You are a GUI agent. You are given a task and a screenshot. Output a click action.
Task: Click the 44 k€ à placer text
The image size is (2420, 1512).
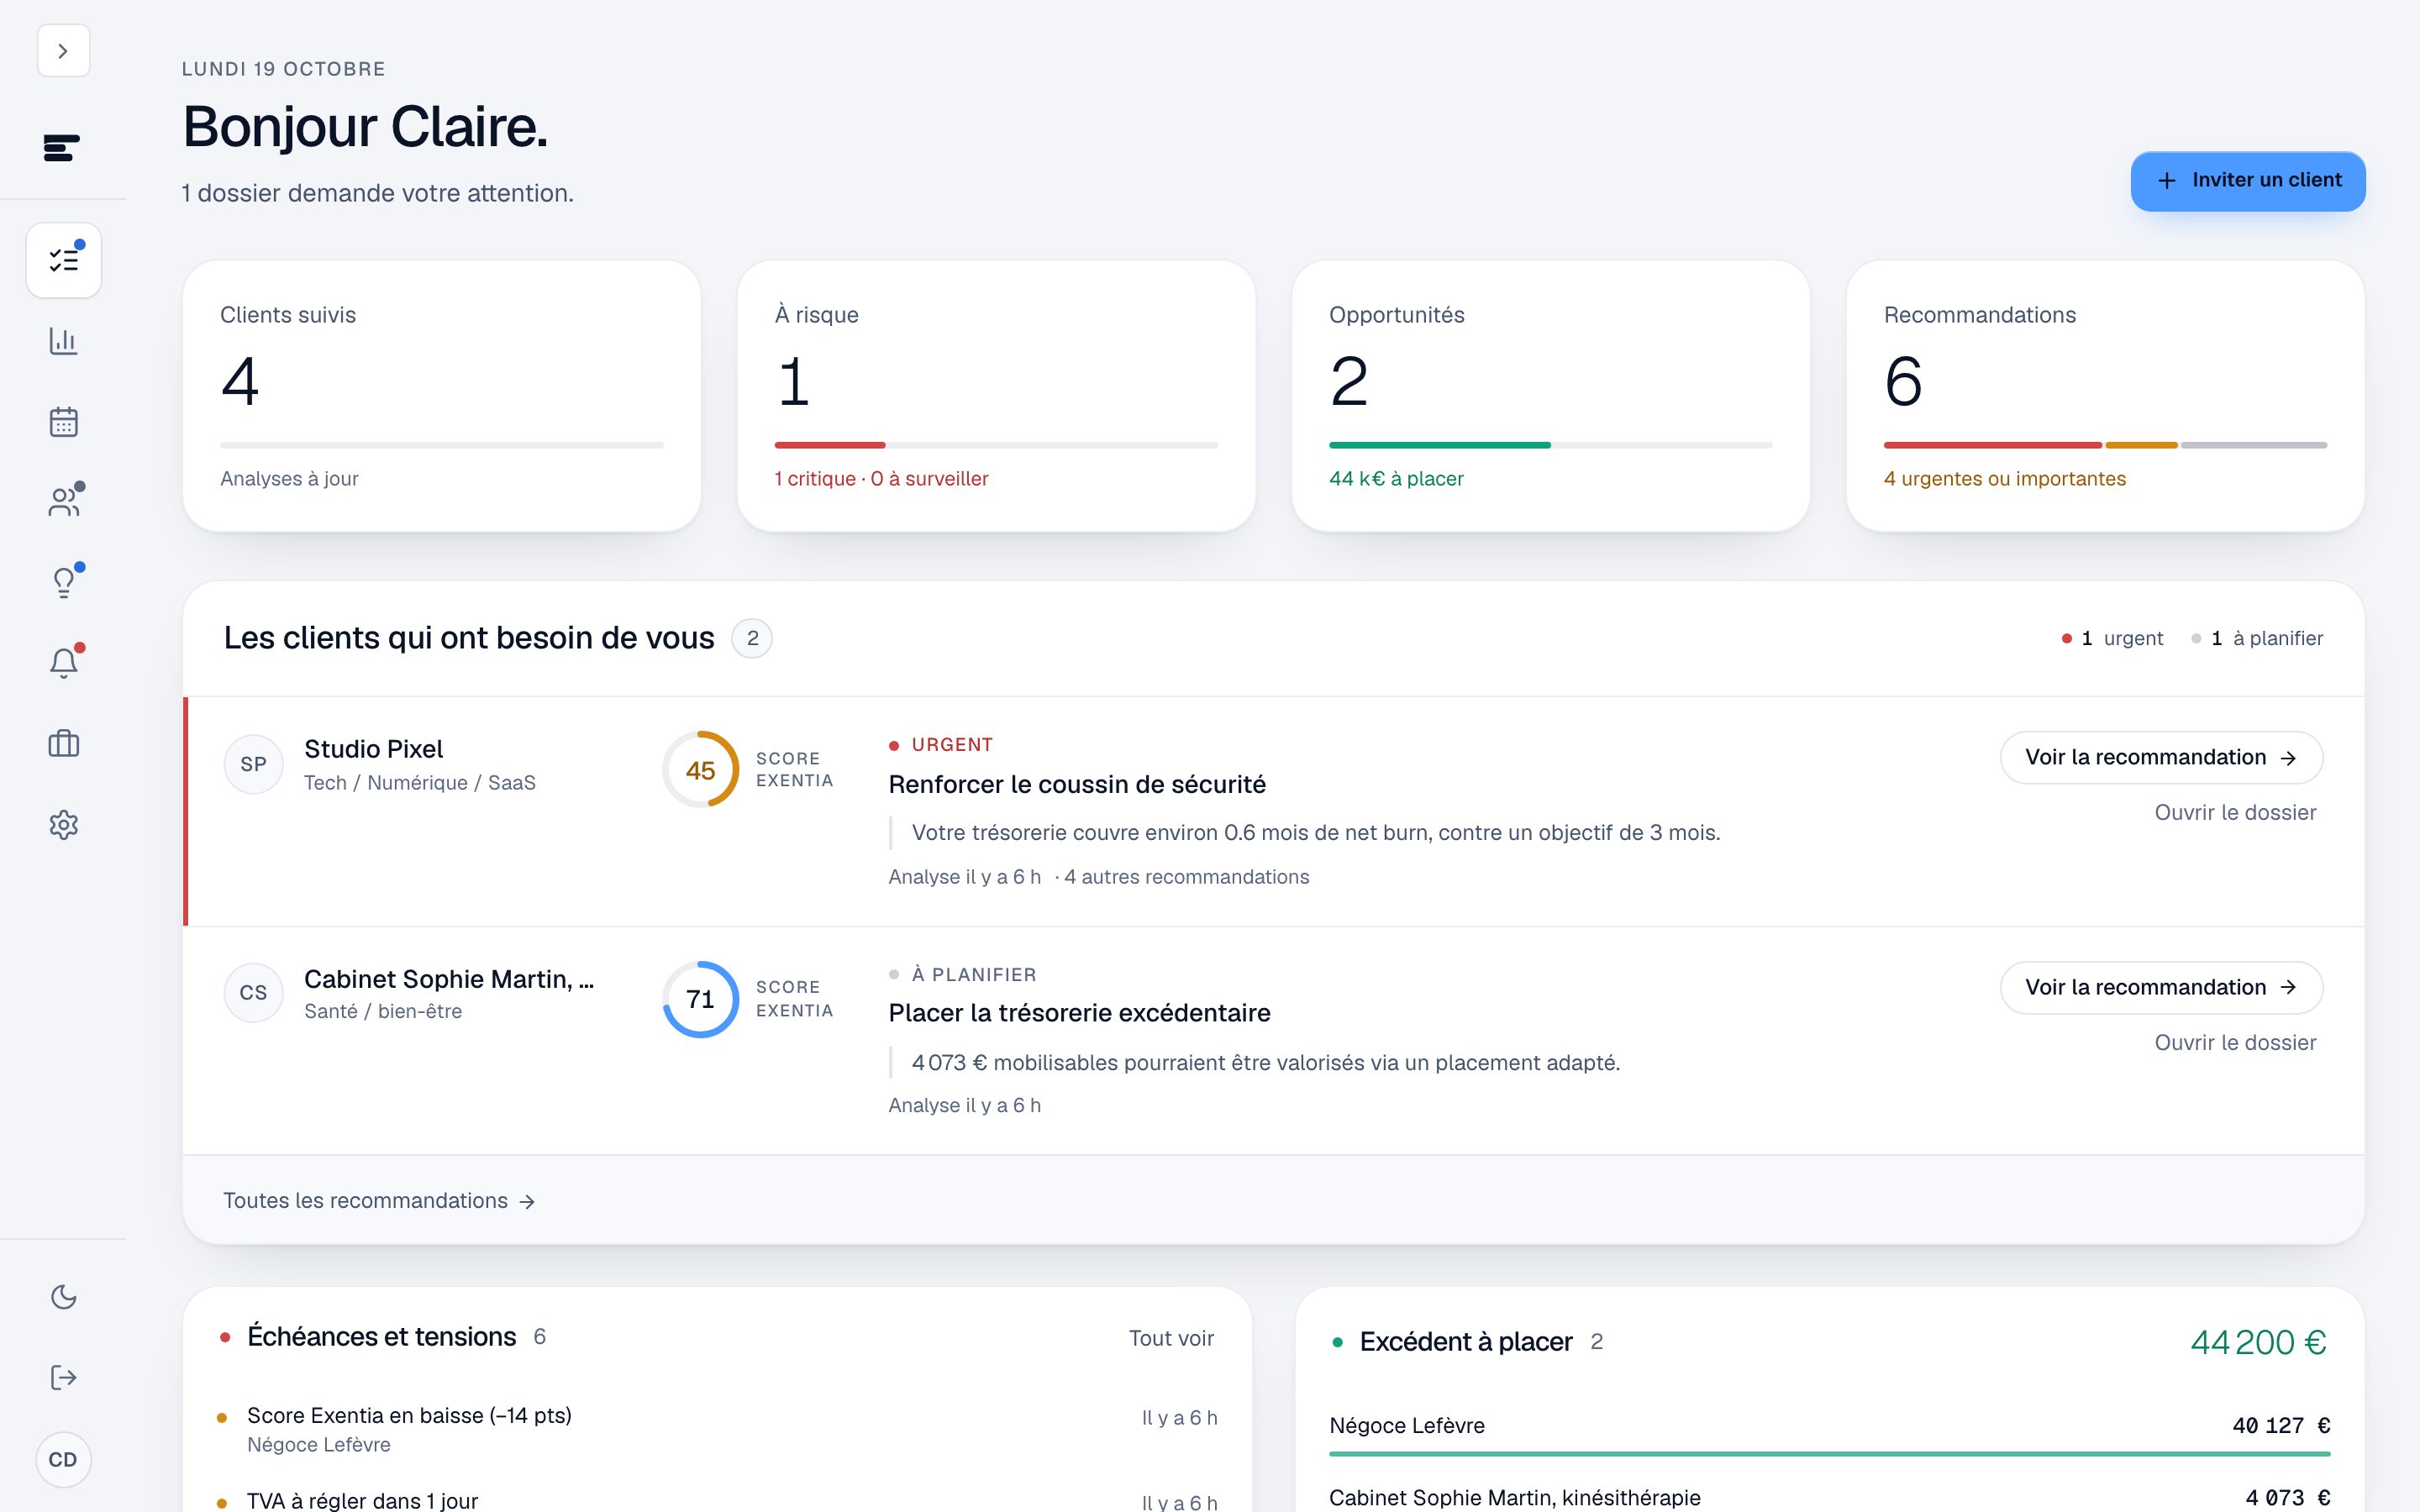click(x=1396, y=479)
